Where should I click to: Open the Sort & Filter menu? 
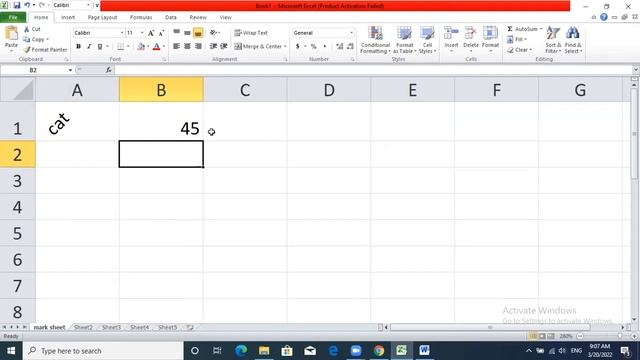[553, 40]
